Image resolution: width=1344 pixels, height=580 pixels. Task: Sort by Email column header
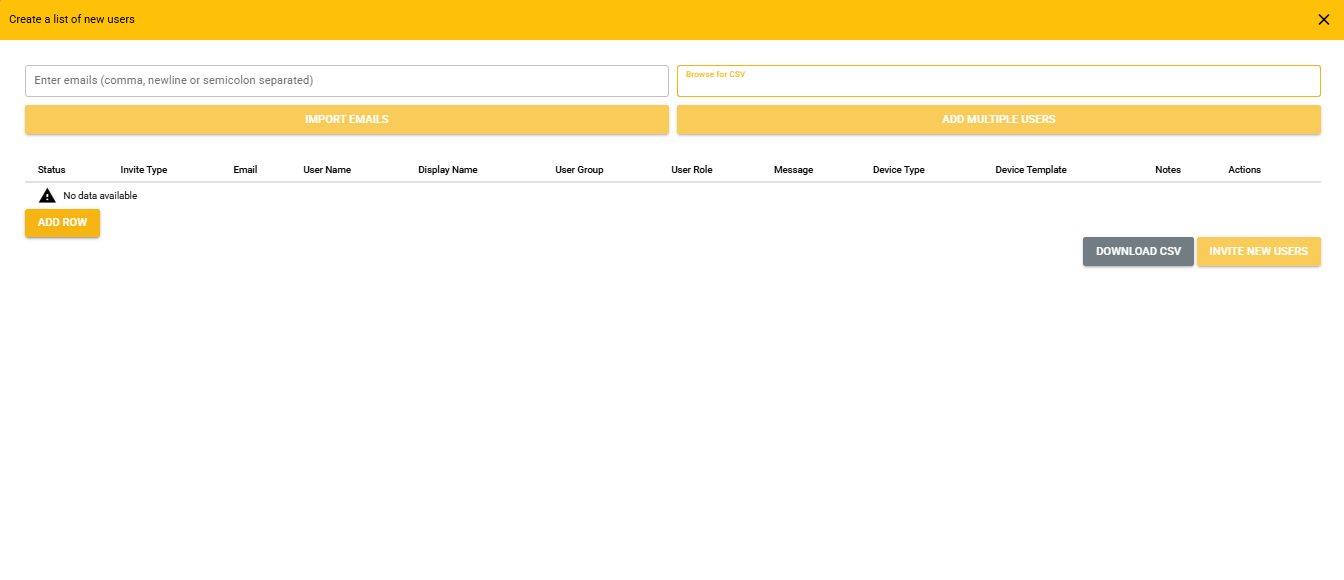245,170
